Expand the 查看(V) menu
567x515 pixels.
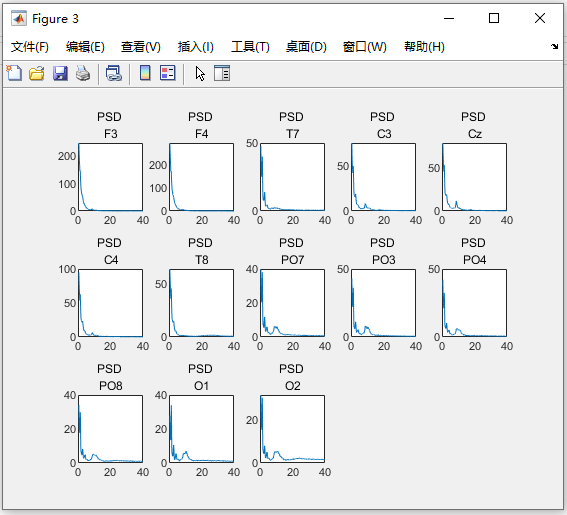click(141, 47)
